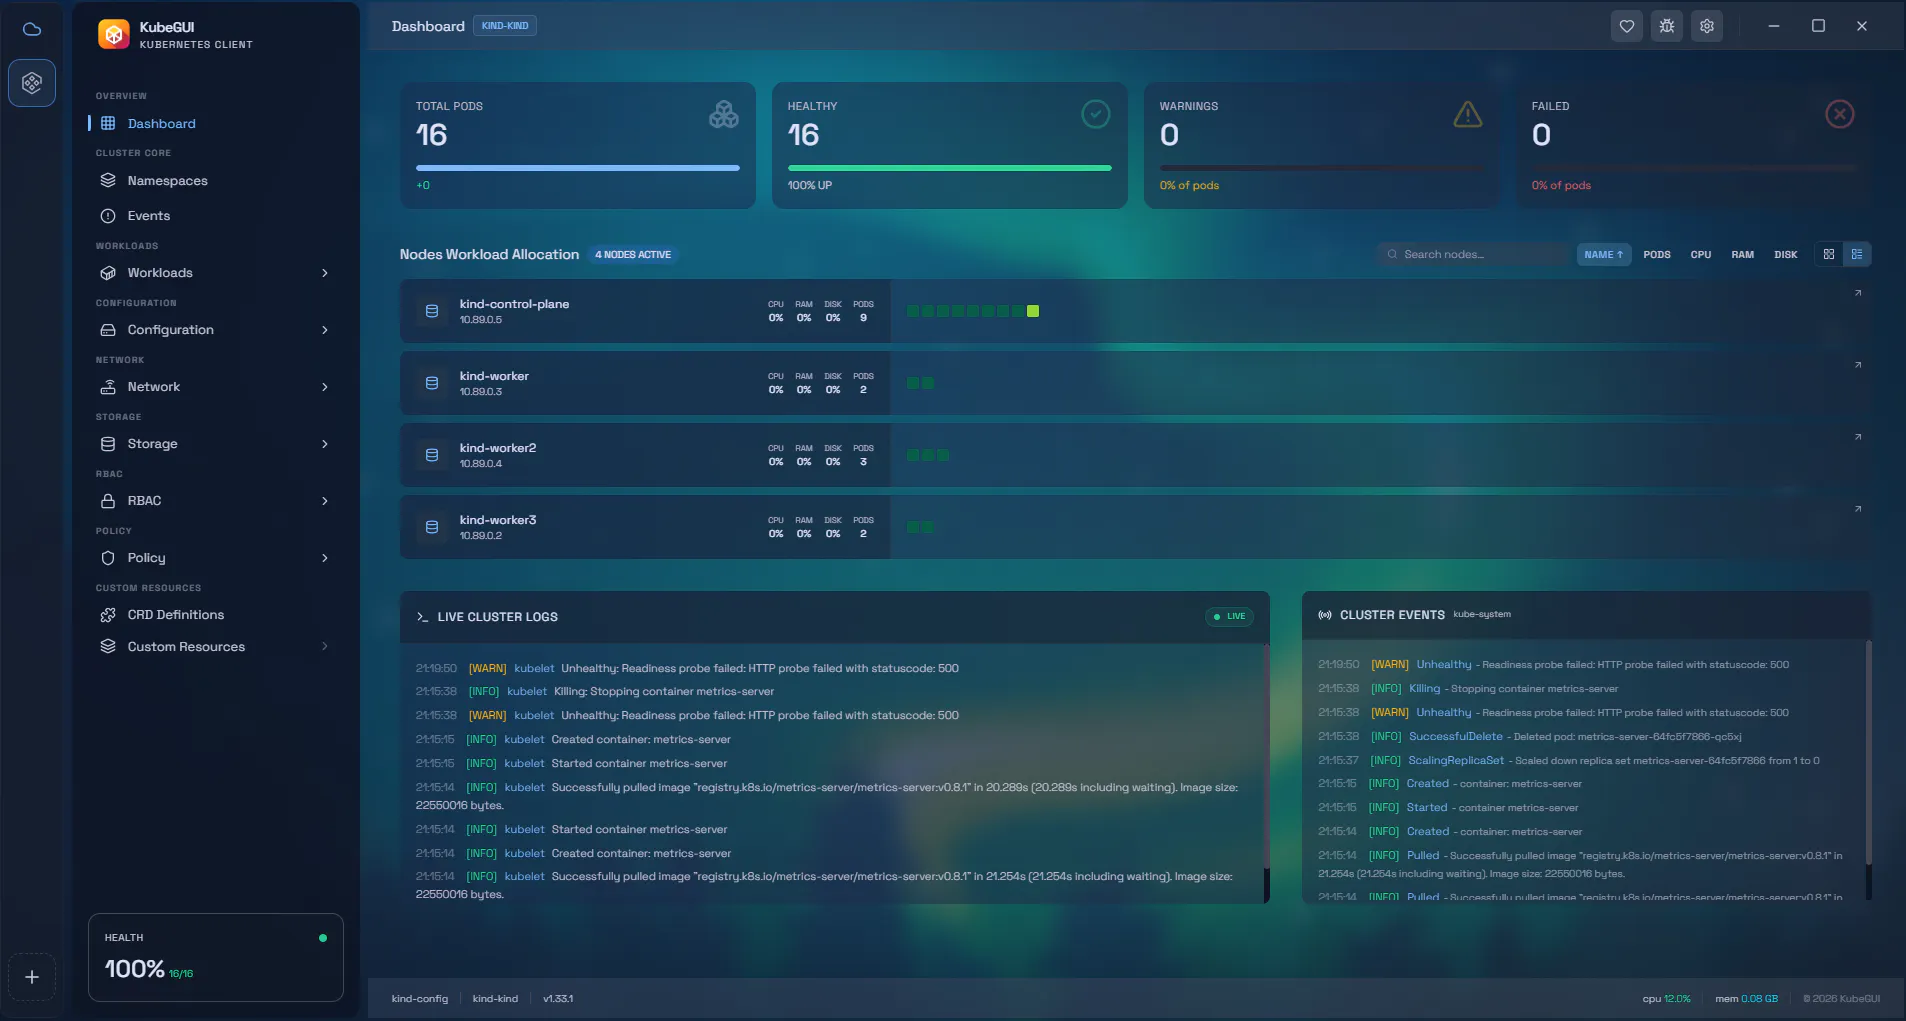Expand the Storage menu chevron

[x=325, y=444]
